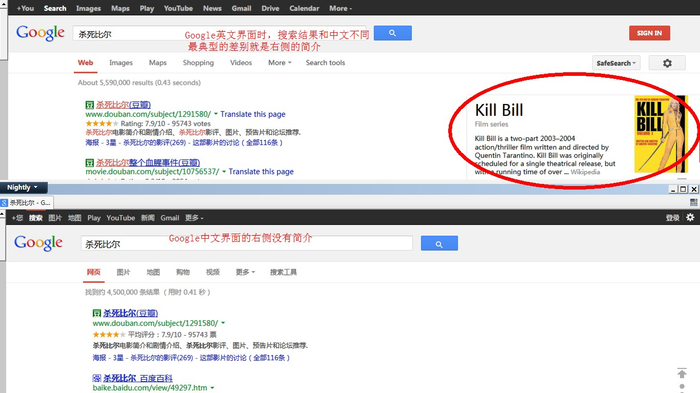Expand the 更多 dropdown in the Chinese black bar
Viewport: 700px width, 393px height.
pos(194,218)
